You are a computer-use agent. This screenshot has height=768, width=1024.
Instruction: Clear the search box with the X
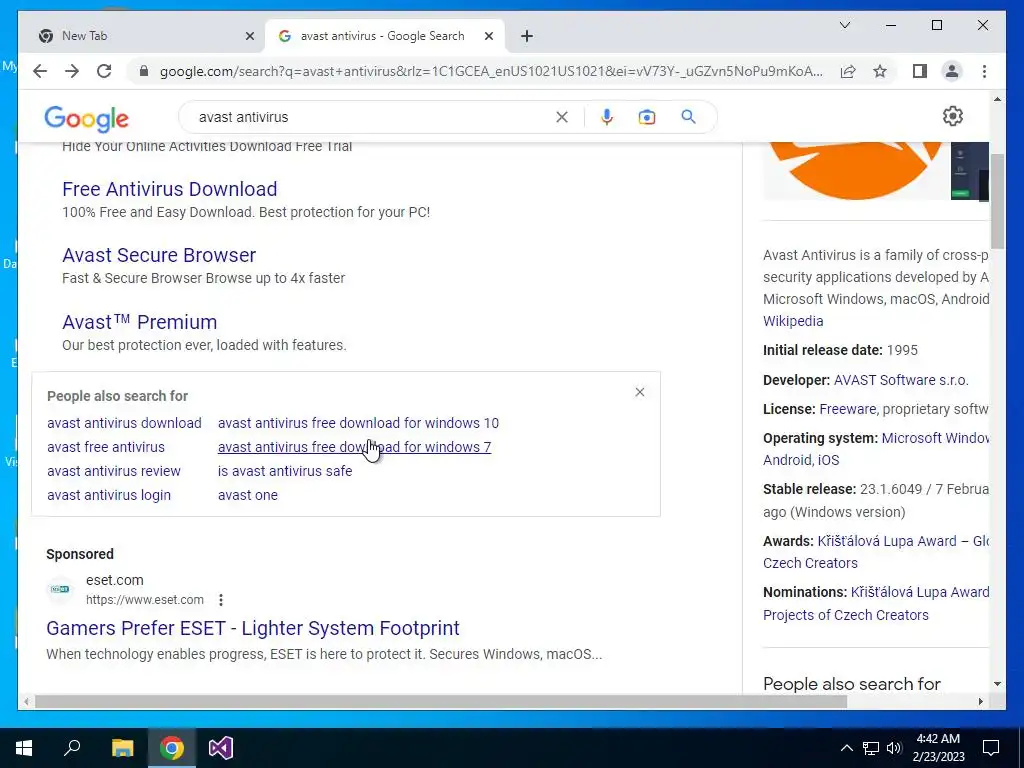coord(562,117)
